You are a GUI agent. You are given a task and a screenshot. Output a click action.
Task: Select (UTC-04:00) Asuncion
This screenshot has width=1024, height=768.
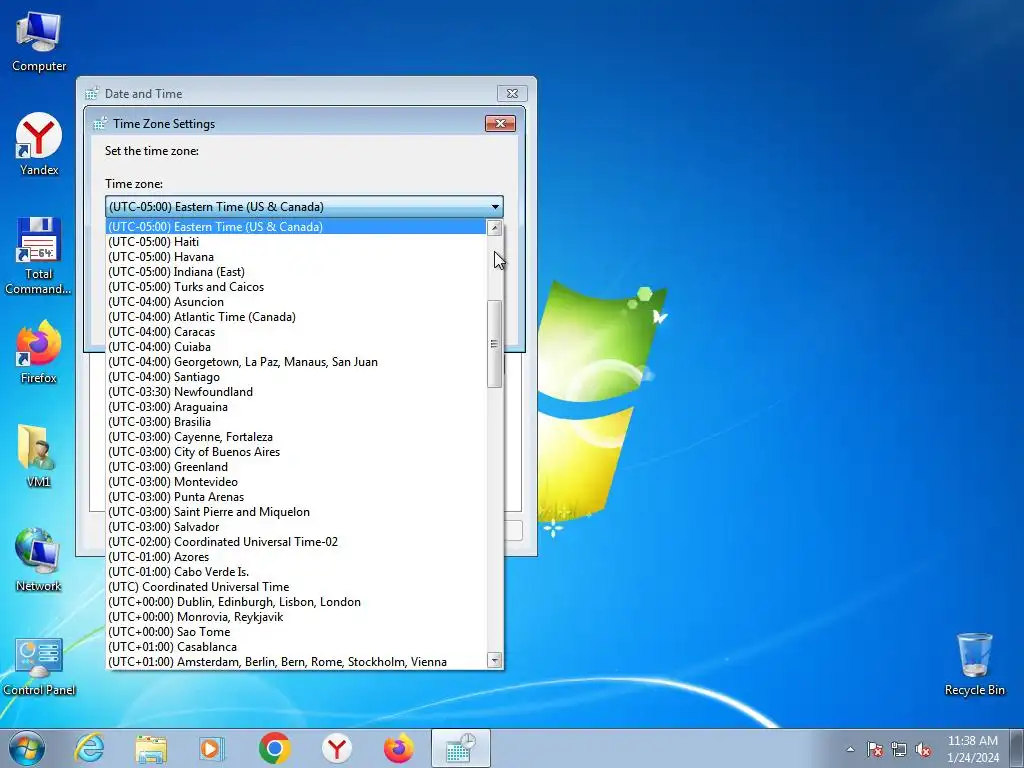[296, 302]
